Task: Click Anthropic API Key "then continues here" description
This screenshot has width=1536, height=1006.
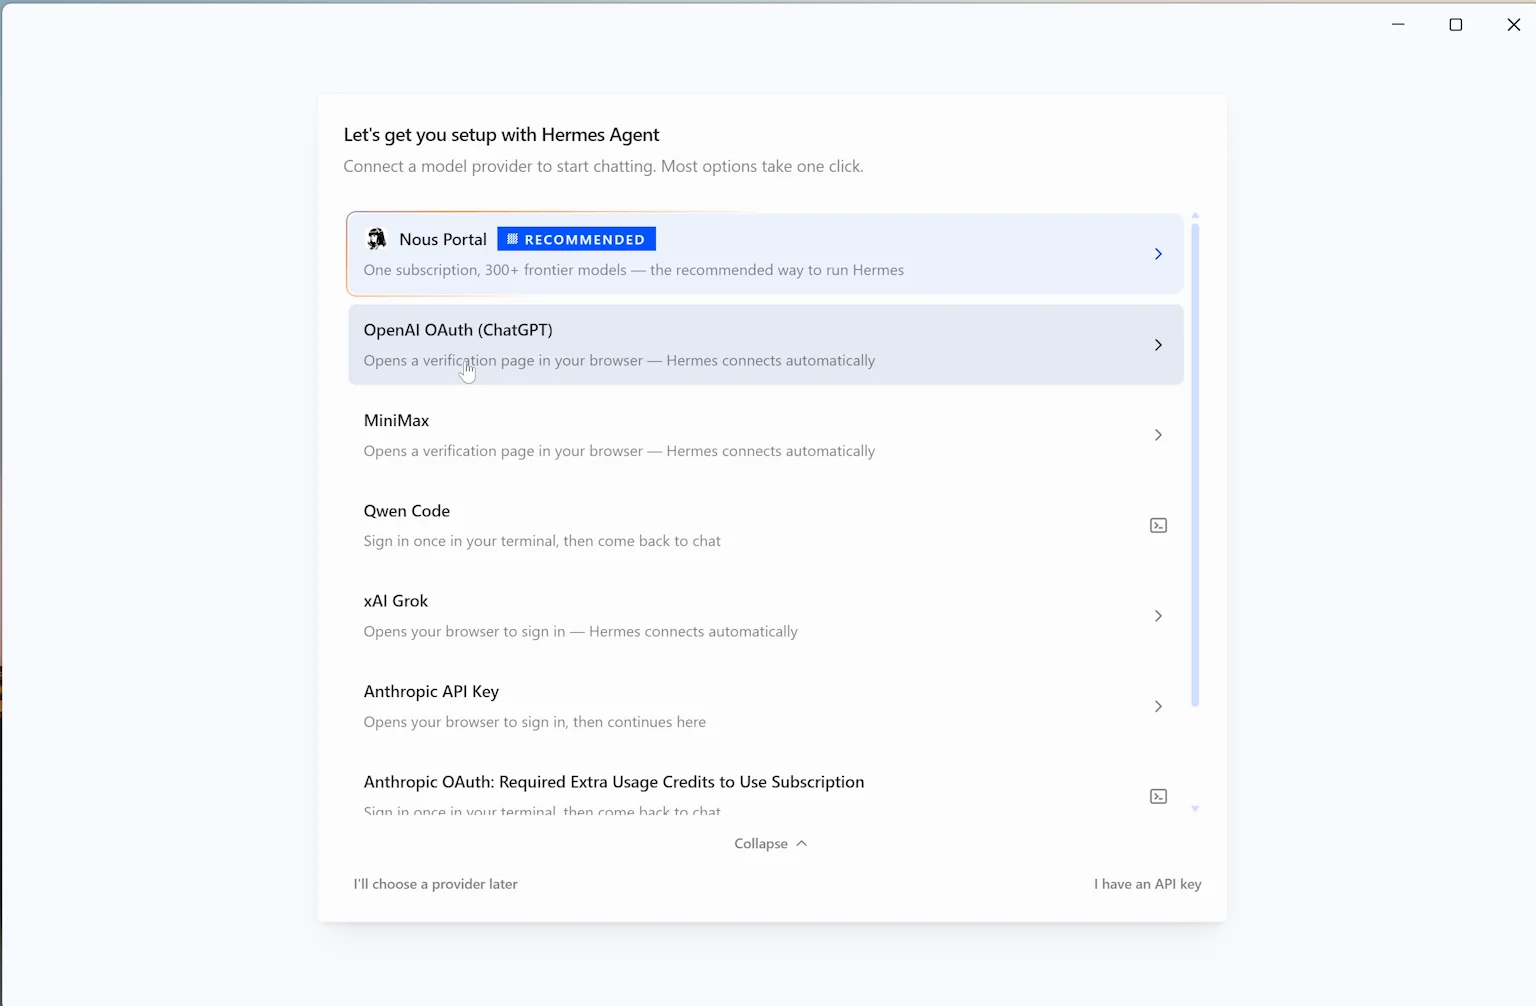Action: (x=535, y=722)
